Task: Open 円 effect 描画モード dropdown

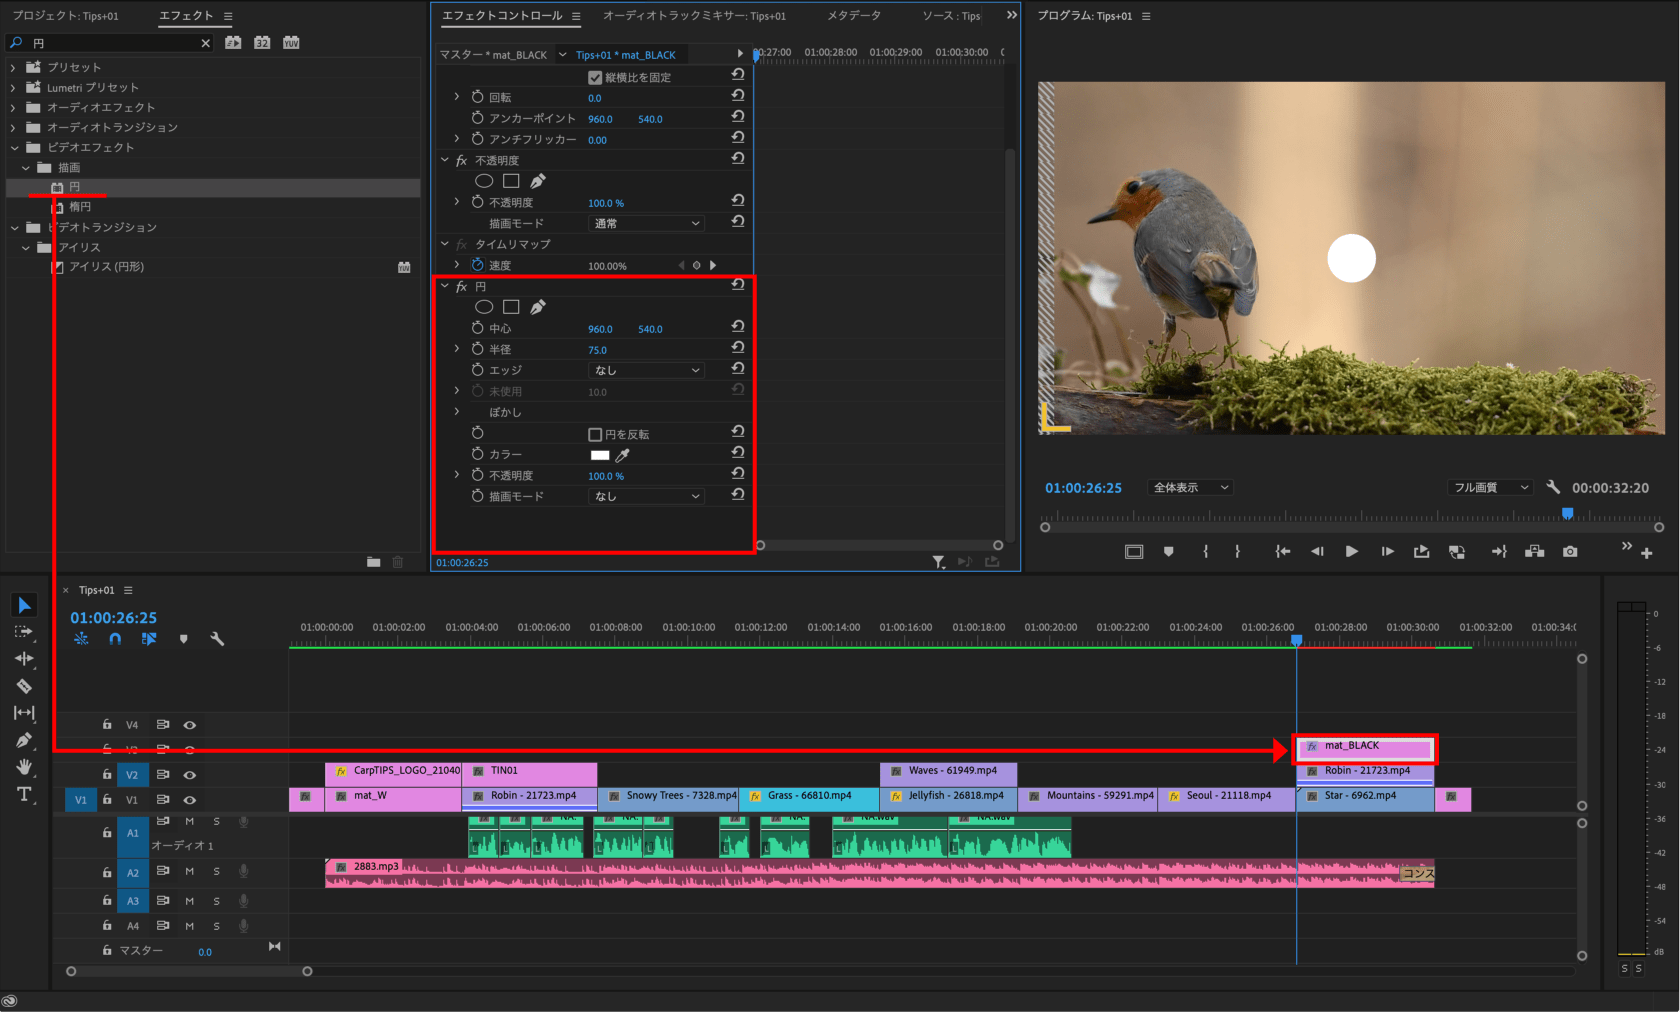Action: (x=646, y=496)
